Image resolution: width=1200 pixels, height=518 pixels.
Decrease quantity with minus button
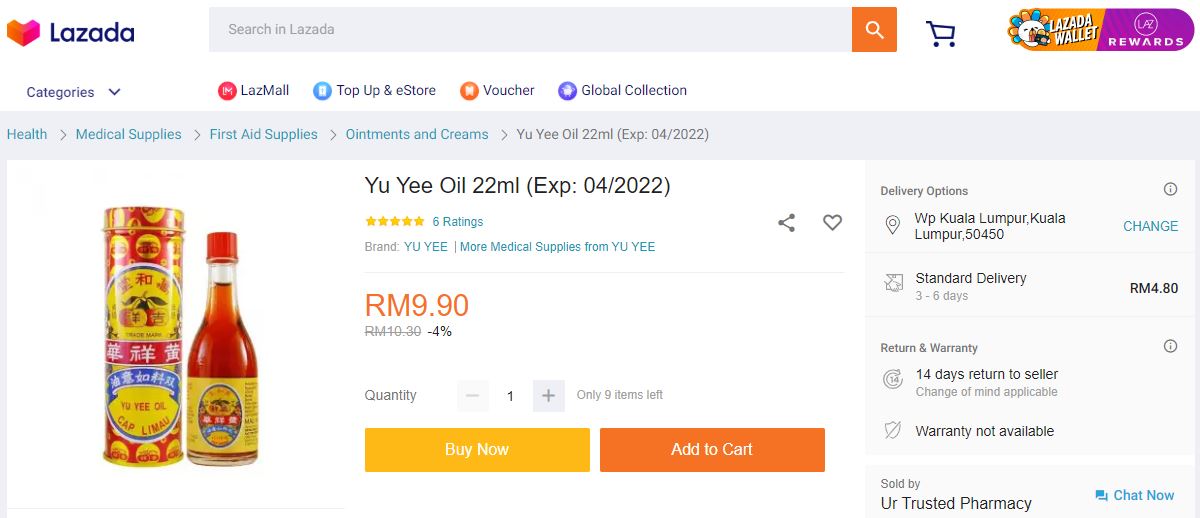coord(473,396)
